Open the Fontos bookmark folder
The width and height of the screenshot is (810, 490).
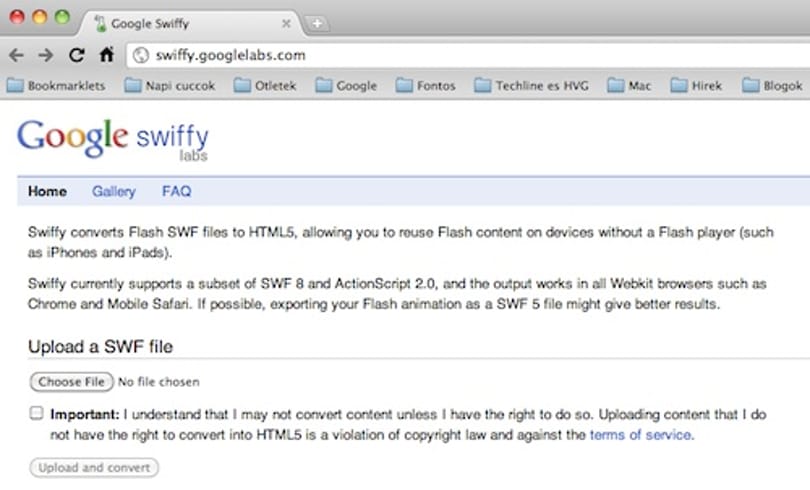click(426, 86)
